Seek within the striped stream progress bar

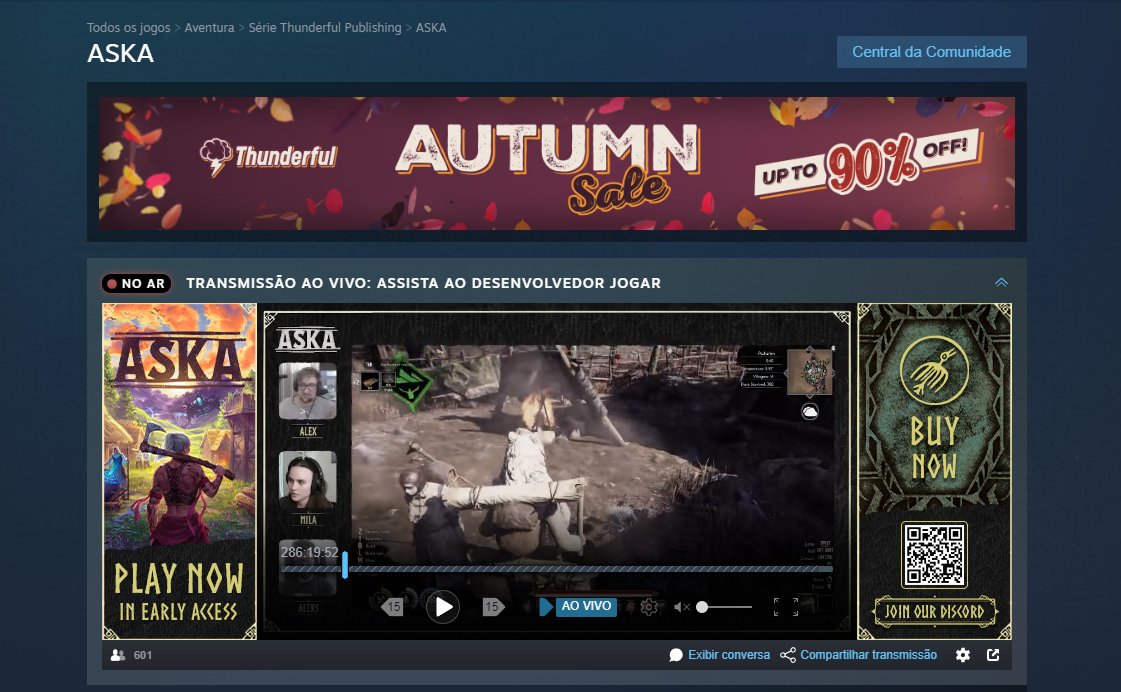(x=557, y=569)
